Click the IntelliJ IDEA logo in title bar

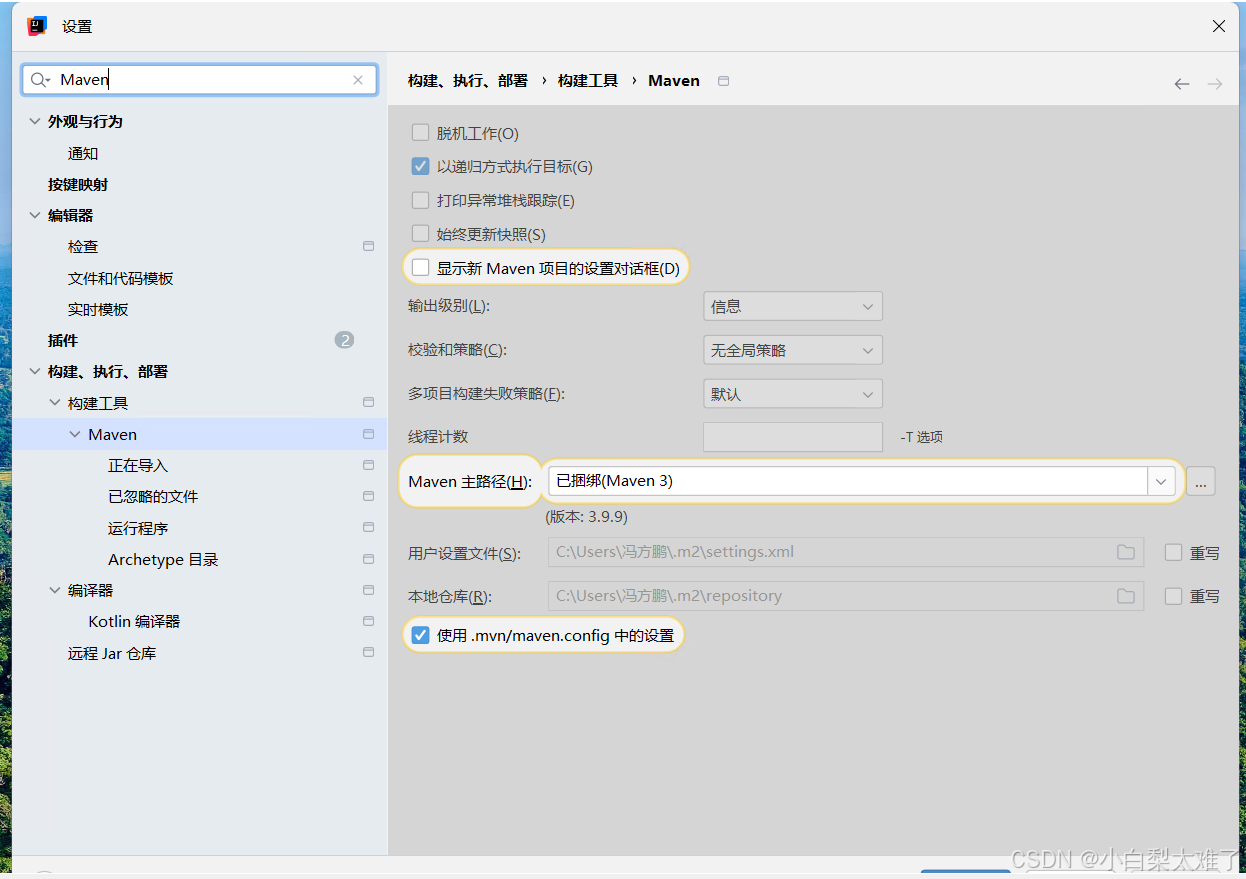(37, 26)
